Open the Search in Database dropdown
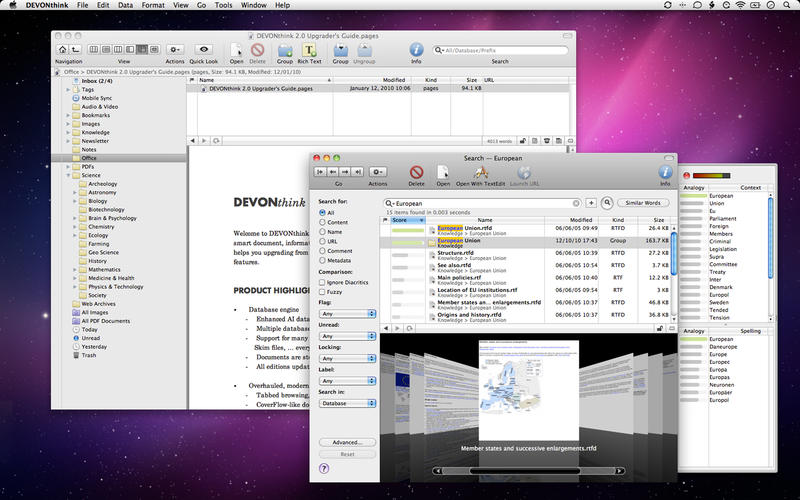Viewport: 800px width, 500px height. tap(347, 403)
